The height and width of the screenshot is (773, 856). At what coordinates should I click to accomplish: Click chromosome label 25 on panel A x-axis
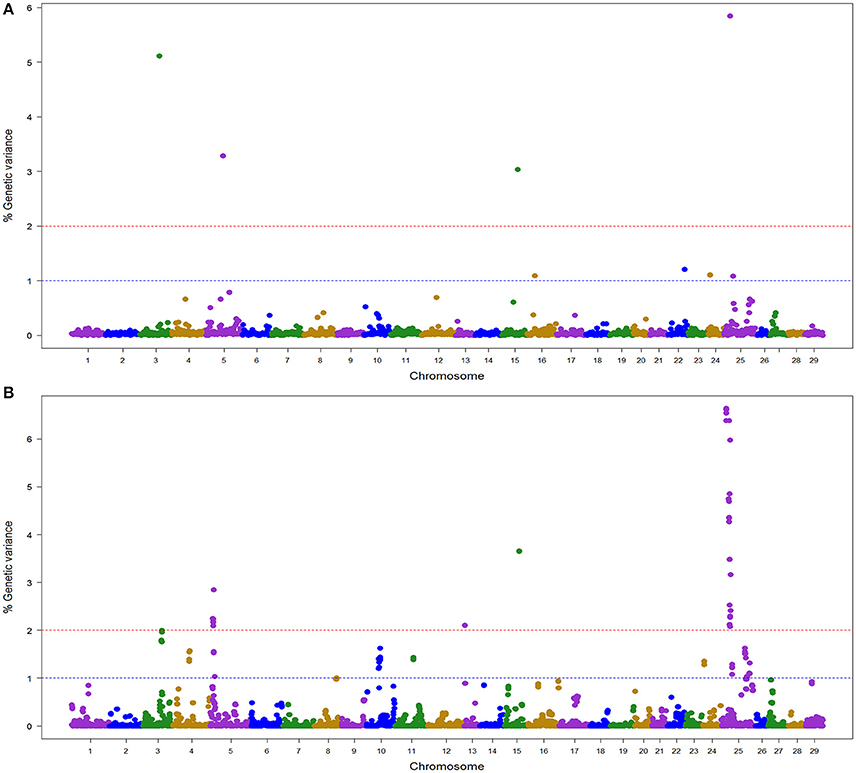pyautogui.click(x=740, y=360)
